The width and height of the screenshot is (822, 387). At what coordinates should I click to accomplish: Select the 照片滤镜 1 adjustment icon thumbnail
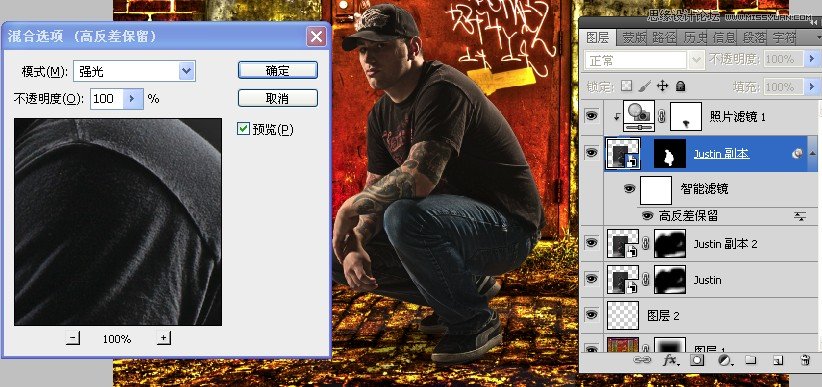point(639,116)
